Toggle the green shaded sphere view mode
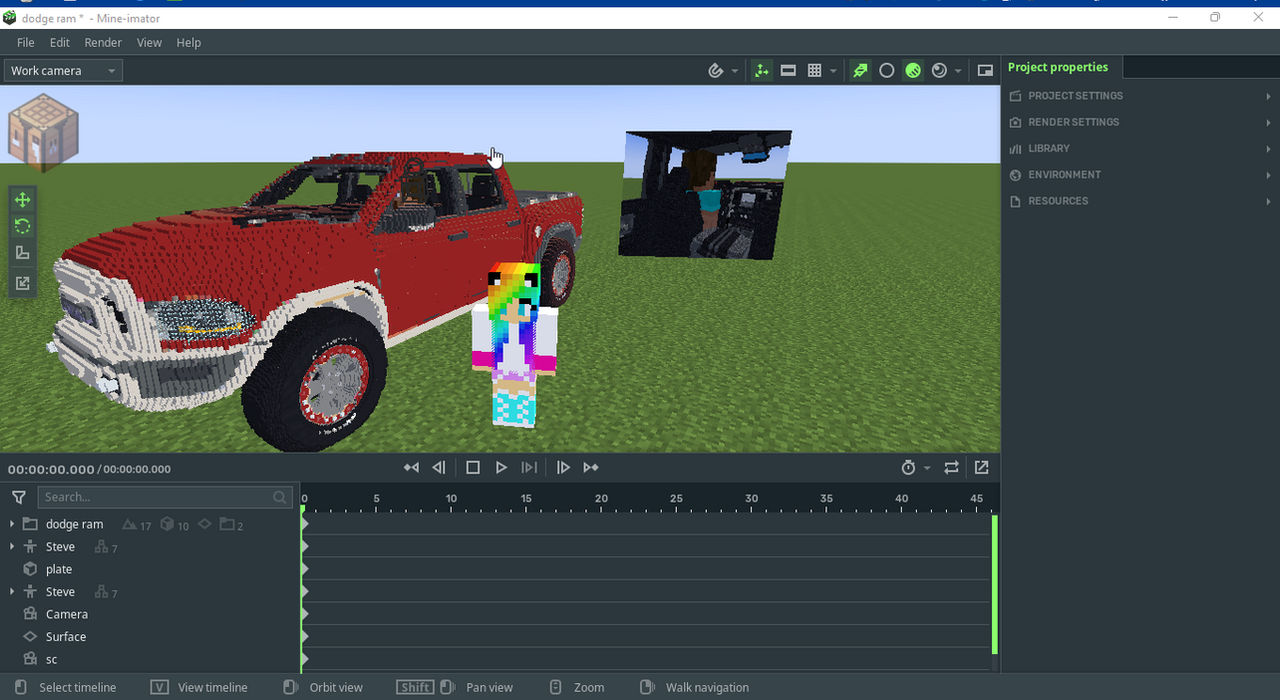 tap(913, 71)
